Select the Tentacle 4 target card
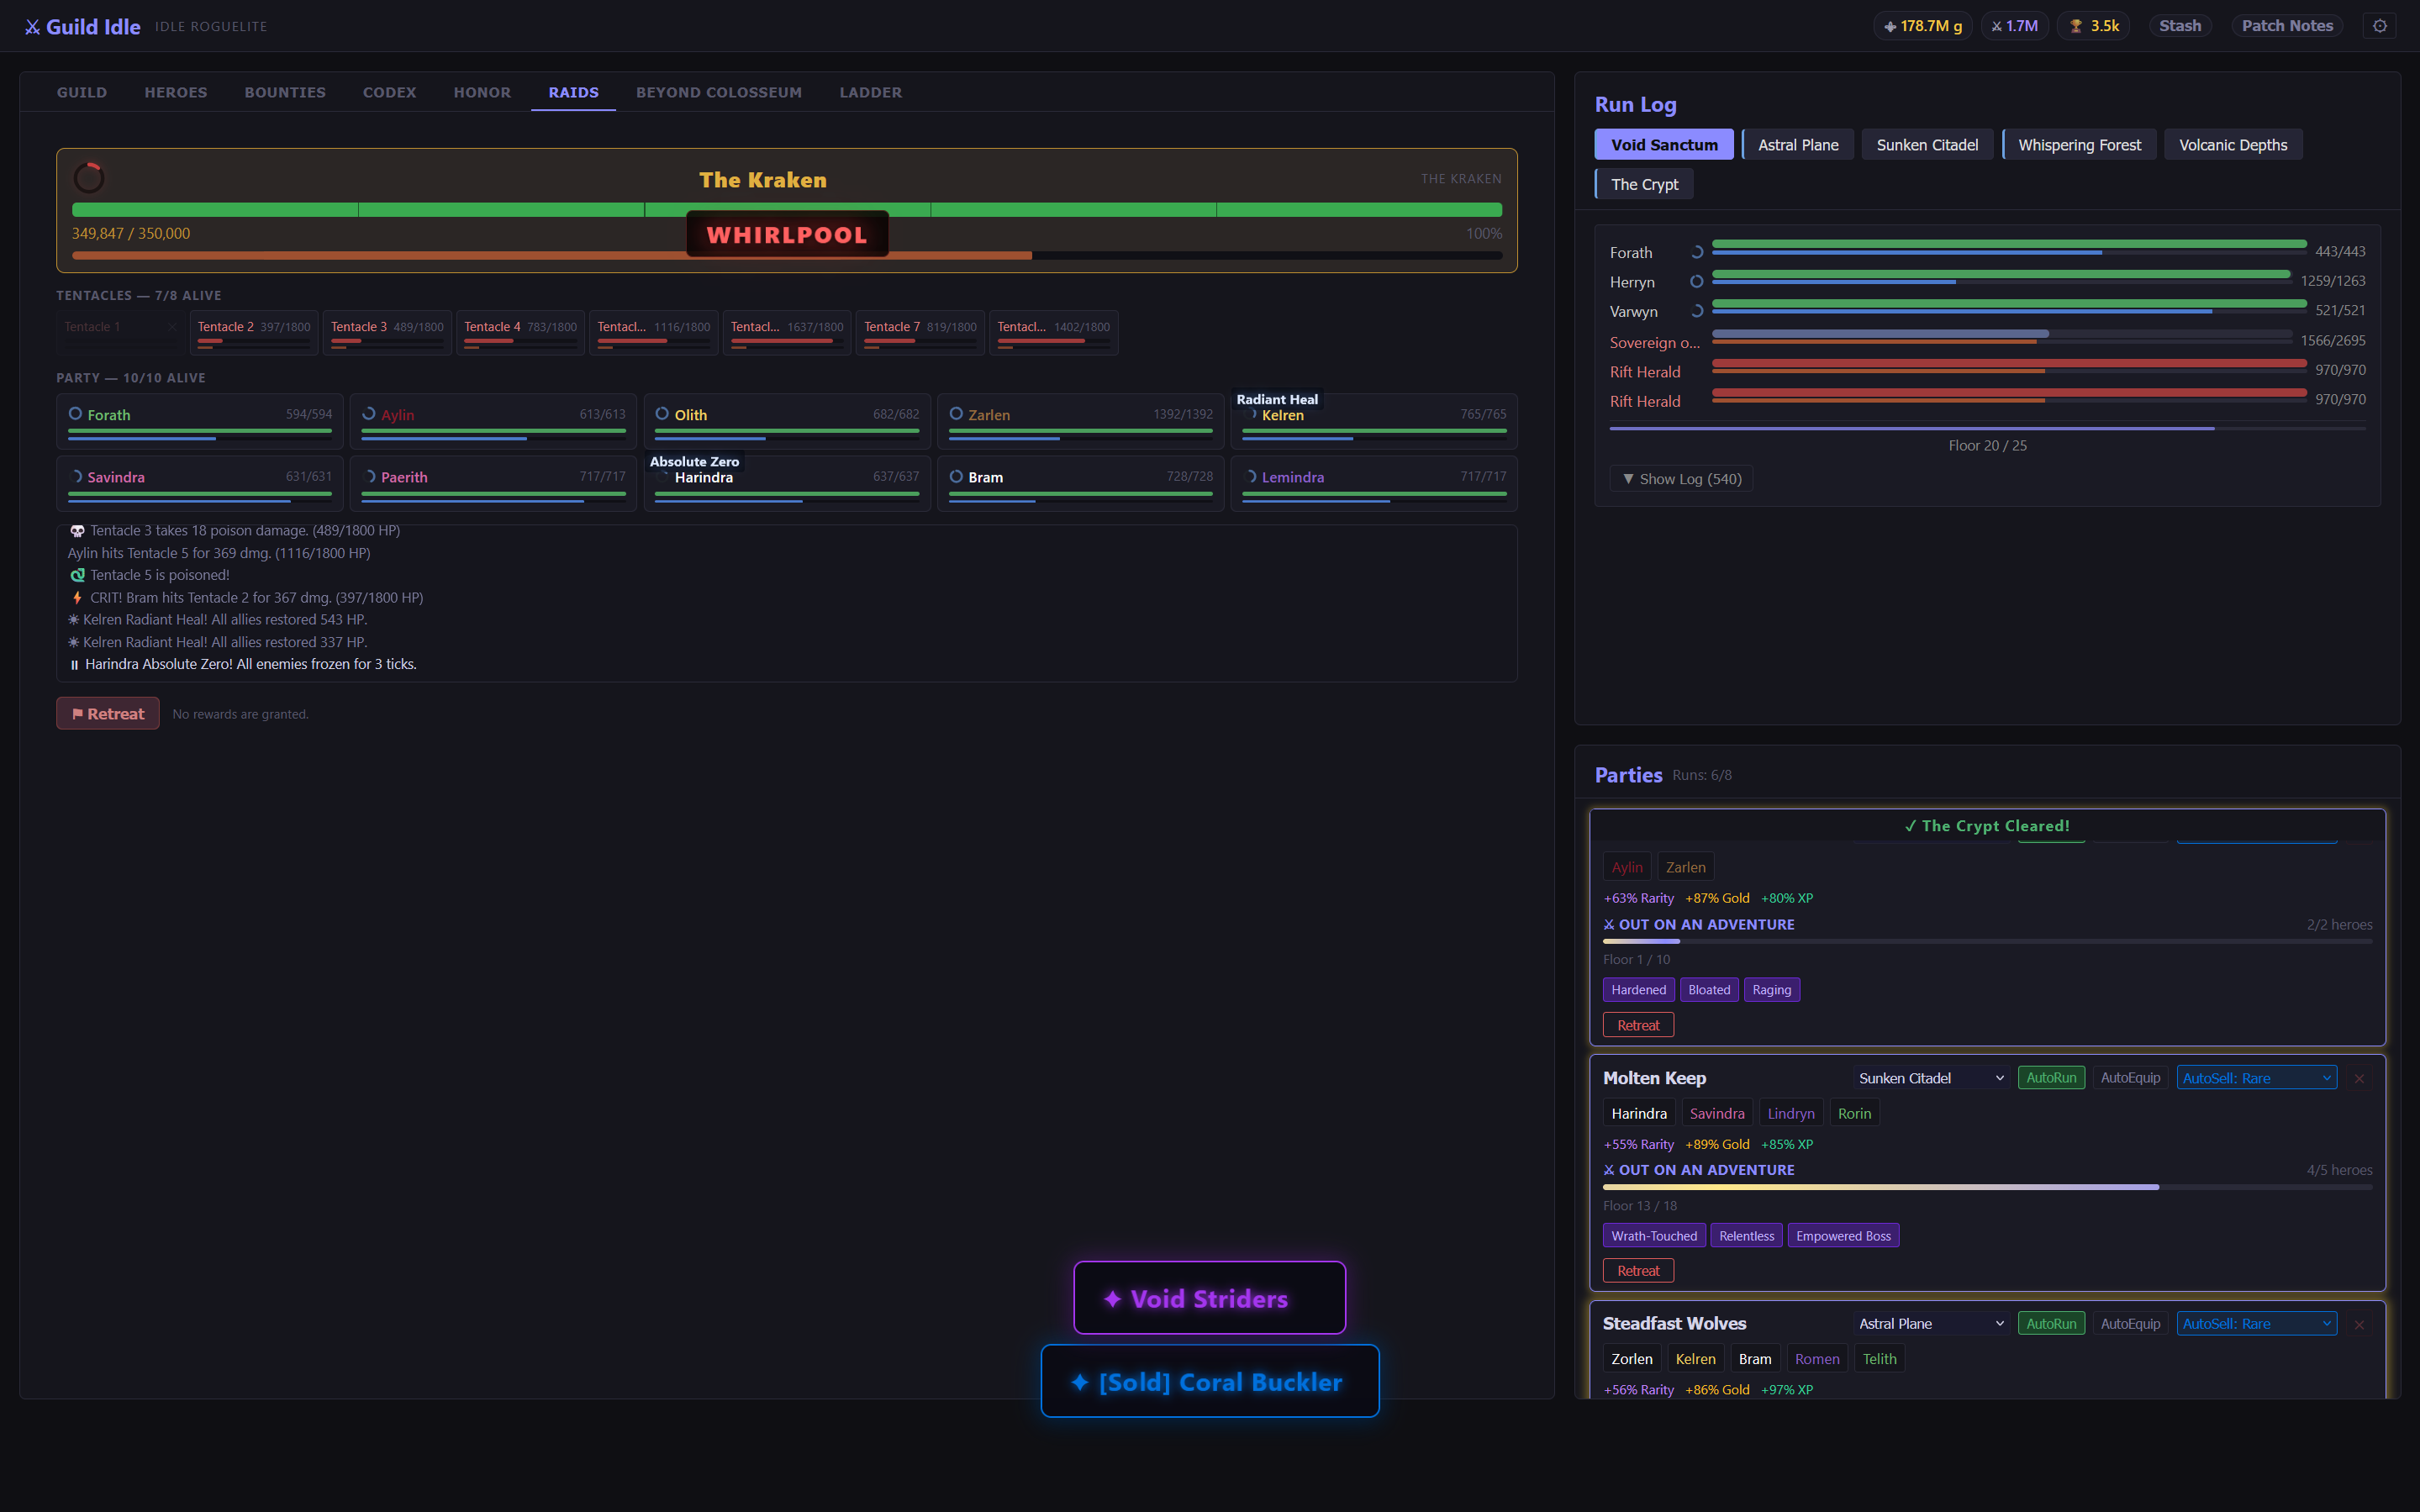Viewport: 2420px width, 1512px height. coord(520,333)
